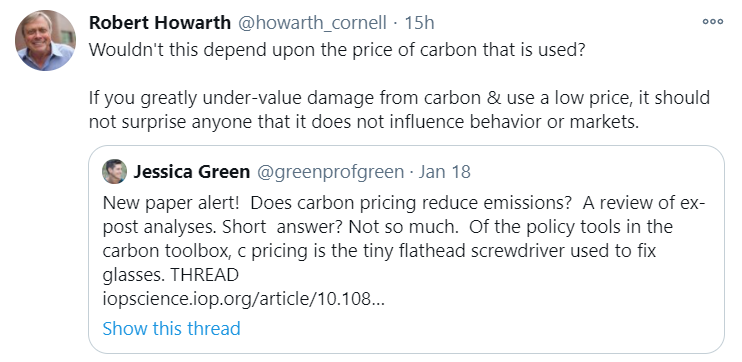Click the flathead screwdriver sentence

380,238
